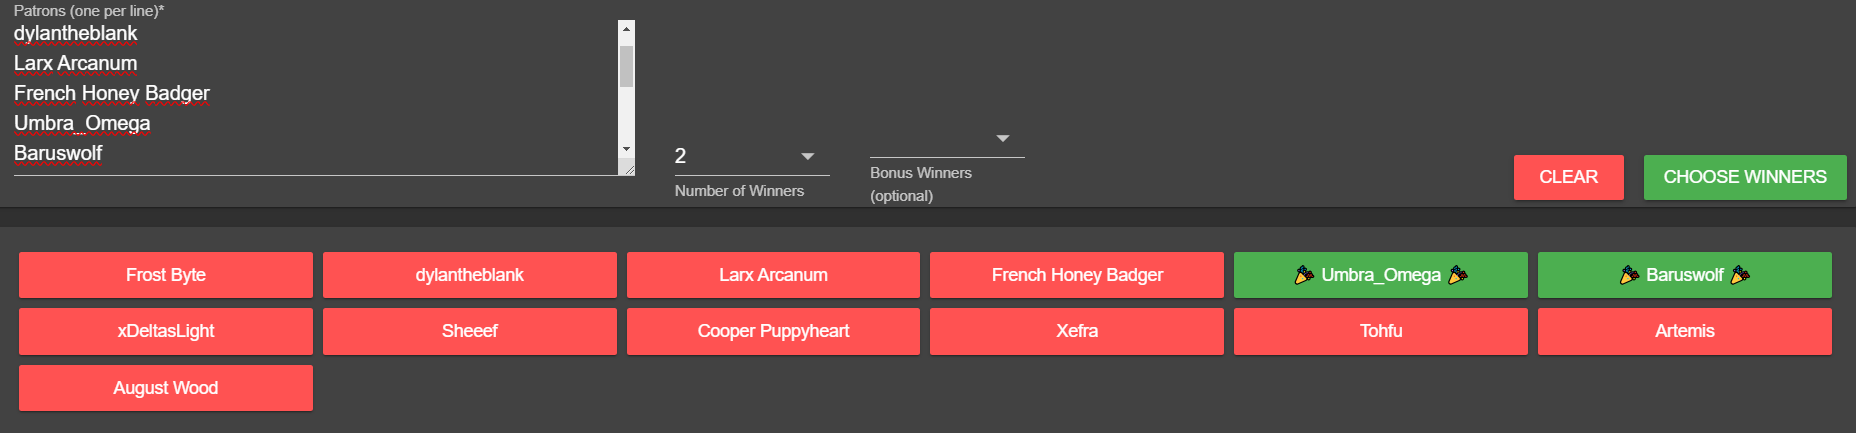Click the party popper left of Baruswolf
This screenshot has width=1856, height=433.
coord(1629,275)
